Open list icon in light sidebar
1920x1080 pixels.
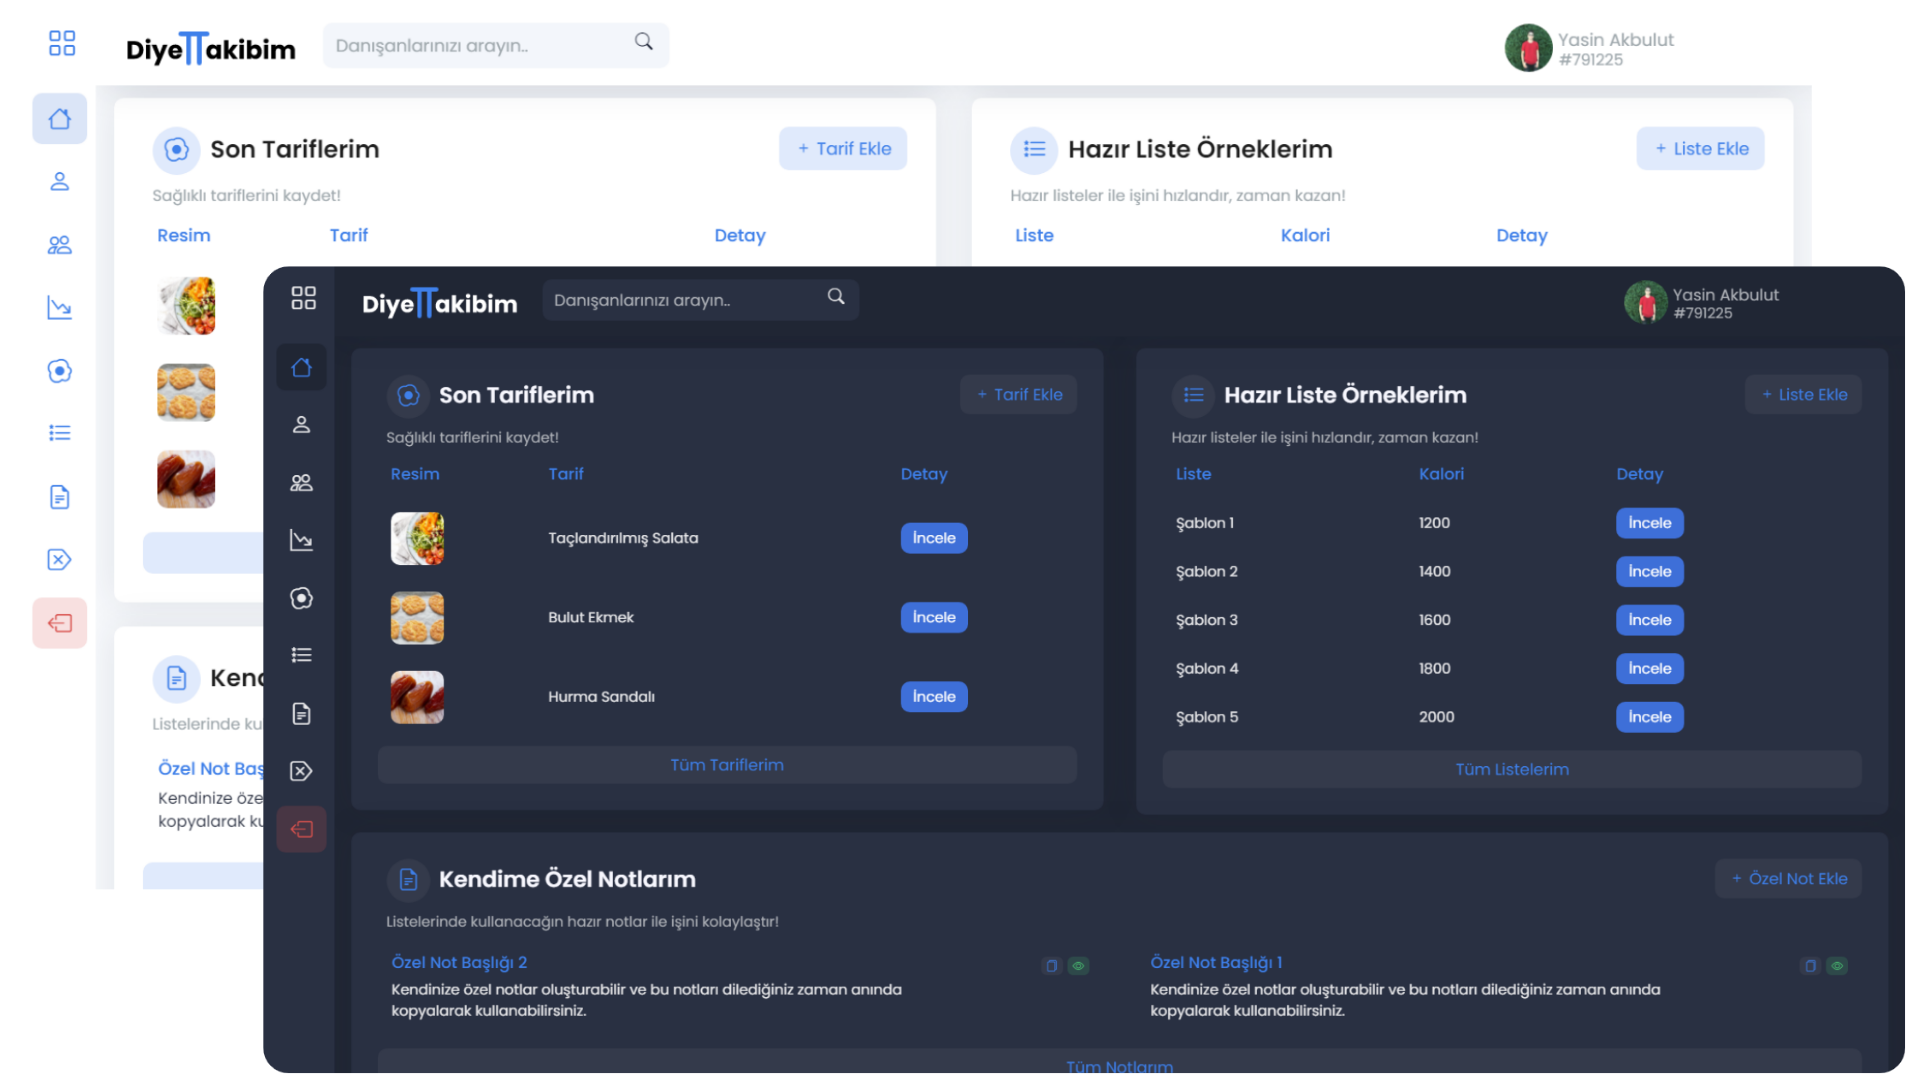point(60,433)
